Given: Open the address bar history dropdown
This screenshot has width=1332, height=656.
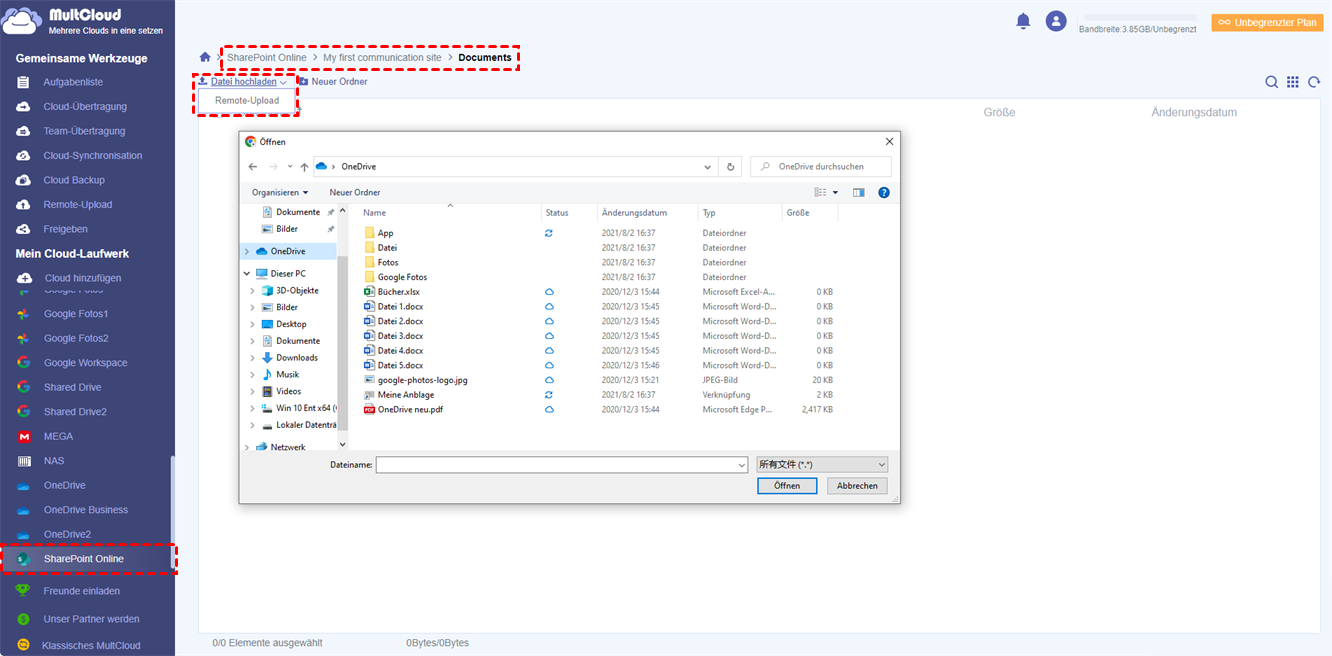Looking at the screenshot, I should point(708,167).
